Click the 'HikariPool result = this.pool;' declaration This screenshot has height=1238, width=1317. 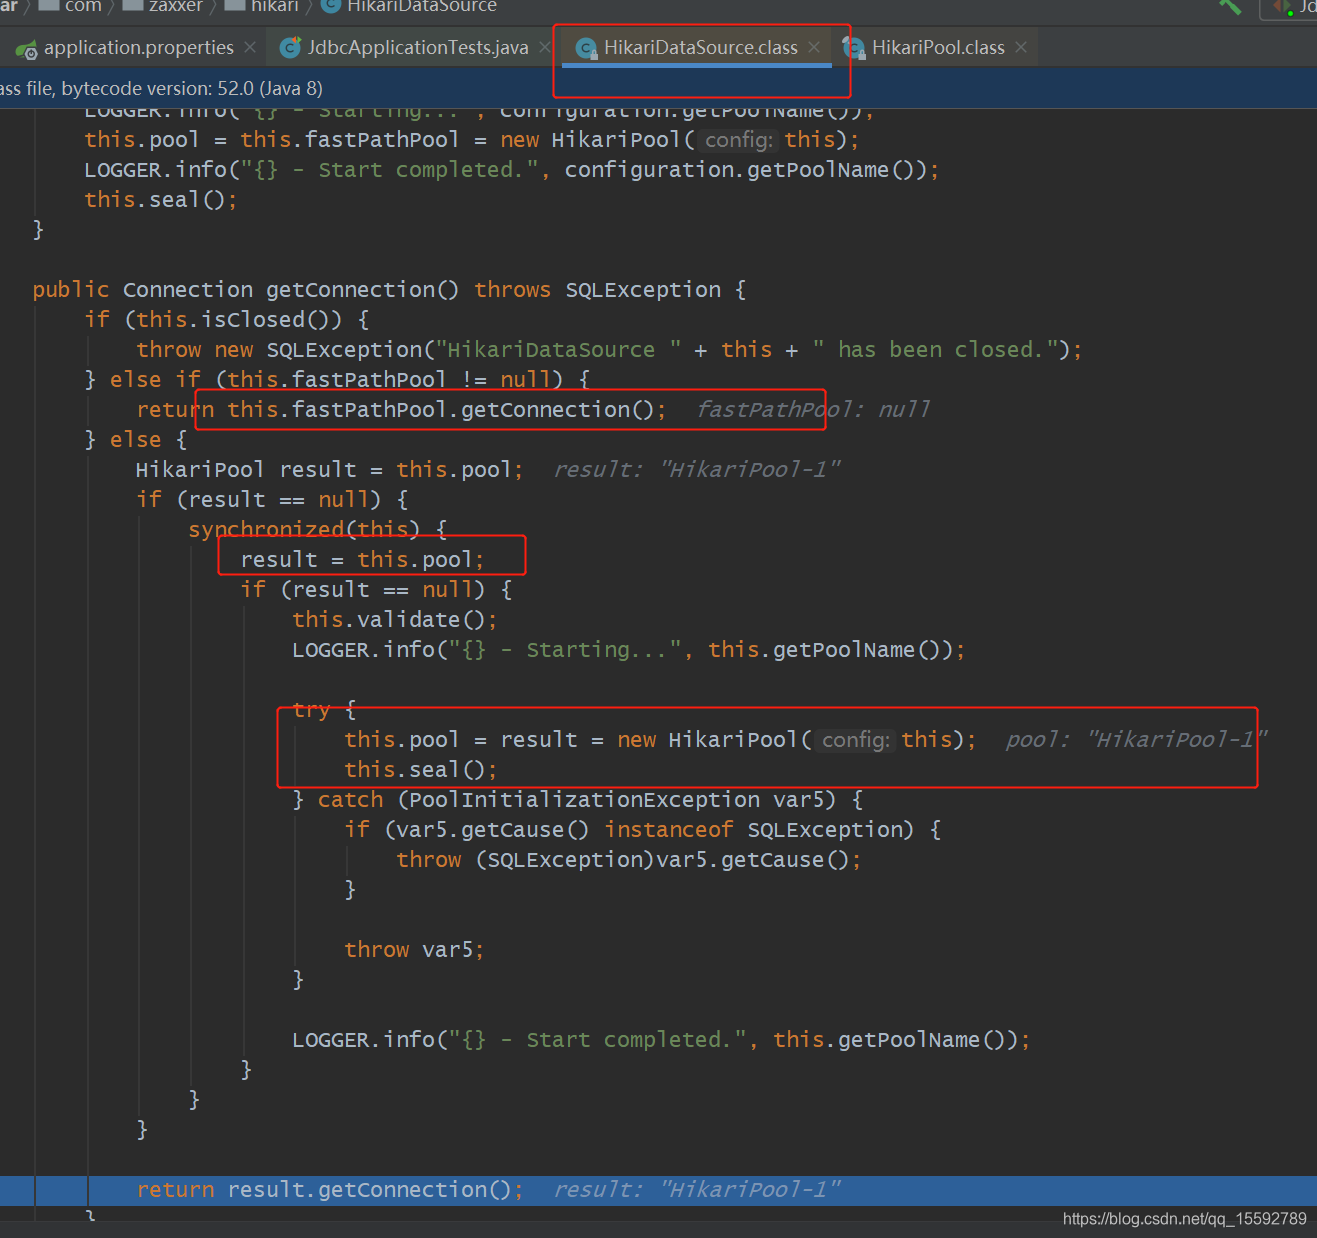point(330,470)
